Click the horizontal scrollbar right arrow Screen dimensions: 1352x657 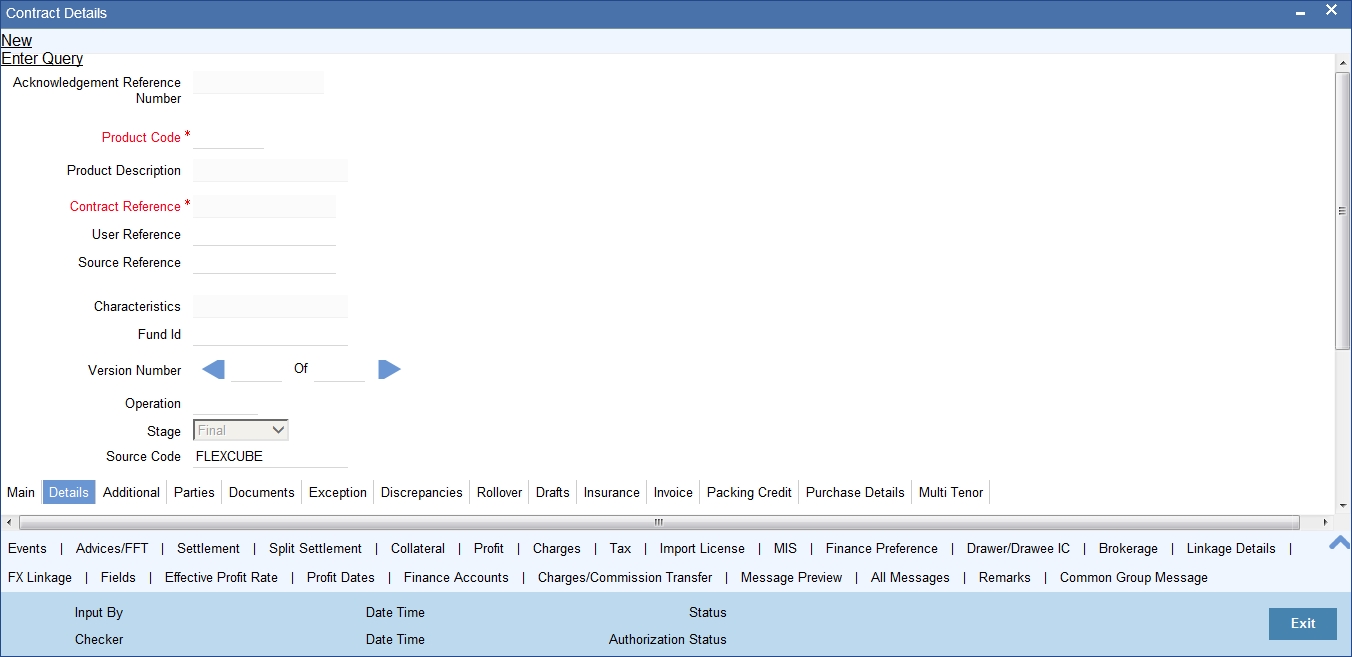(1326, 522)
